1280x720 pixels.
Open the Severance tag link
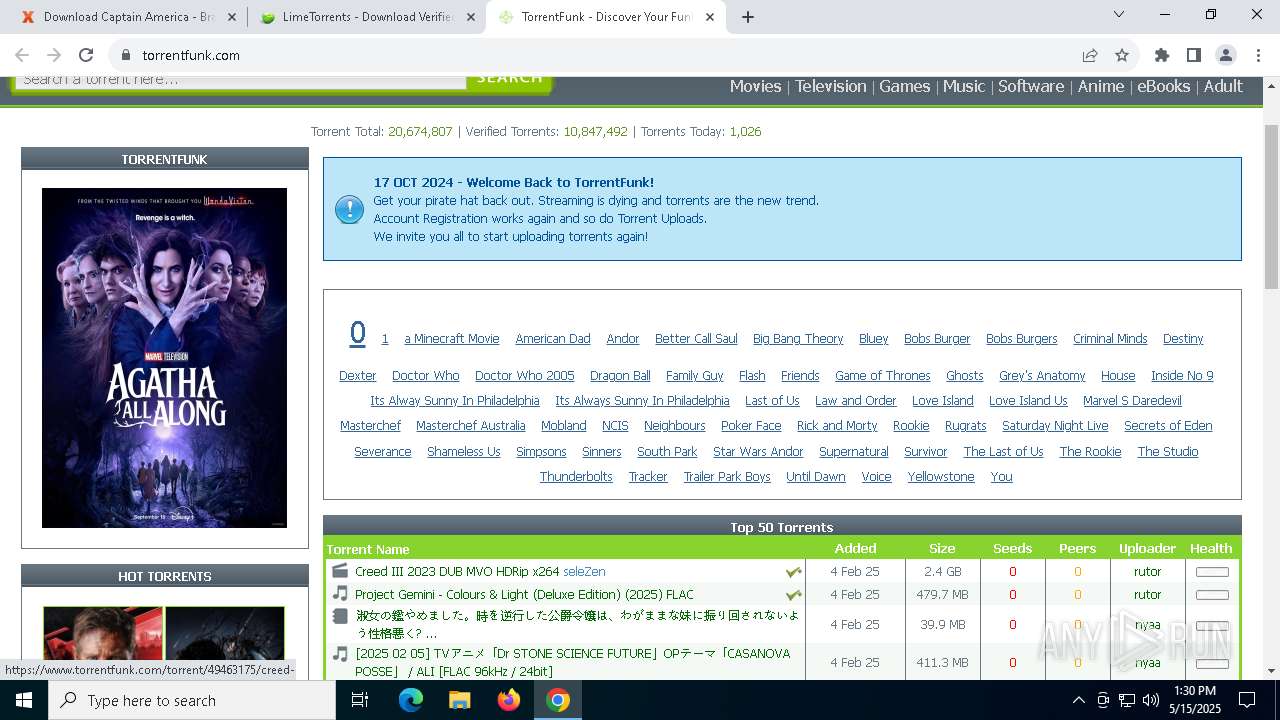(382, 452)
